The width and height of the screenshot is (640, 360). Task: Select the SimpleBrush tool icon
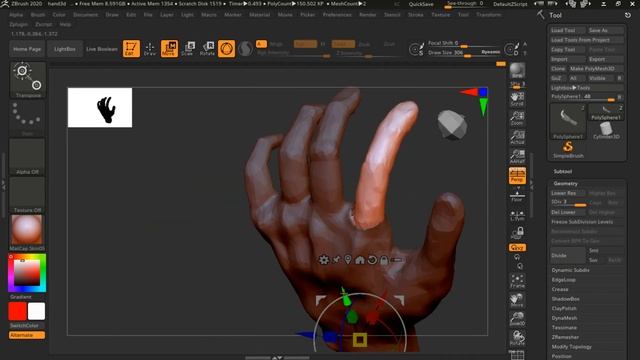tap(568, 150)
